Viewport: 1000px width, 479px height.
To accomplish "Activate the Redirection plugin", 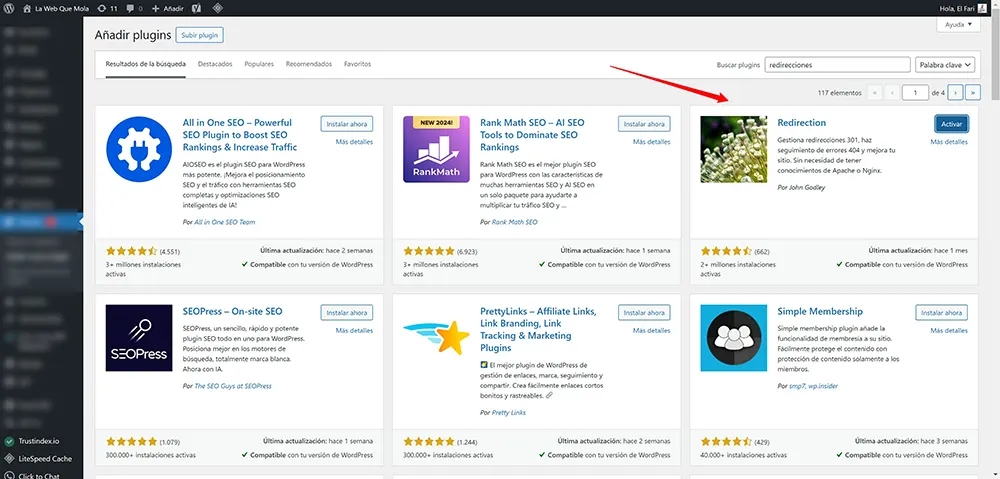I will pyautogui.click(x=951, y=124).
